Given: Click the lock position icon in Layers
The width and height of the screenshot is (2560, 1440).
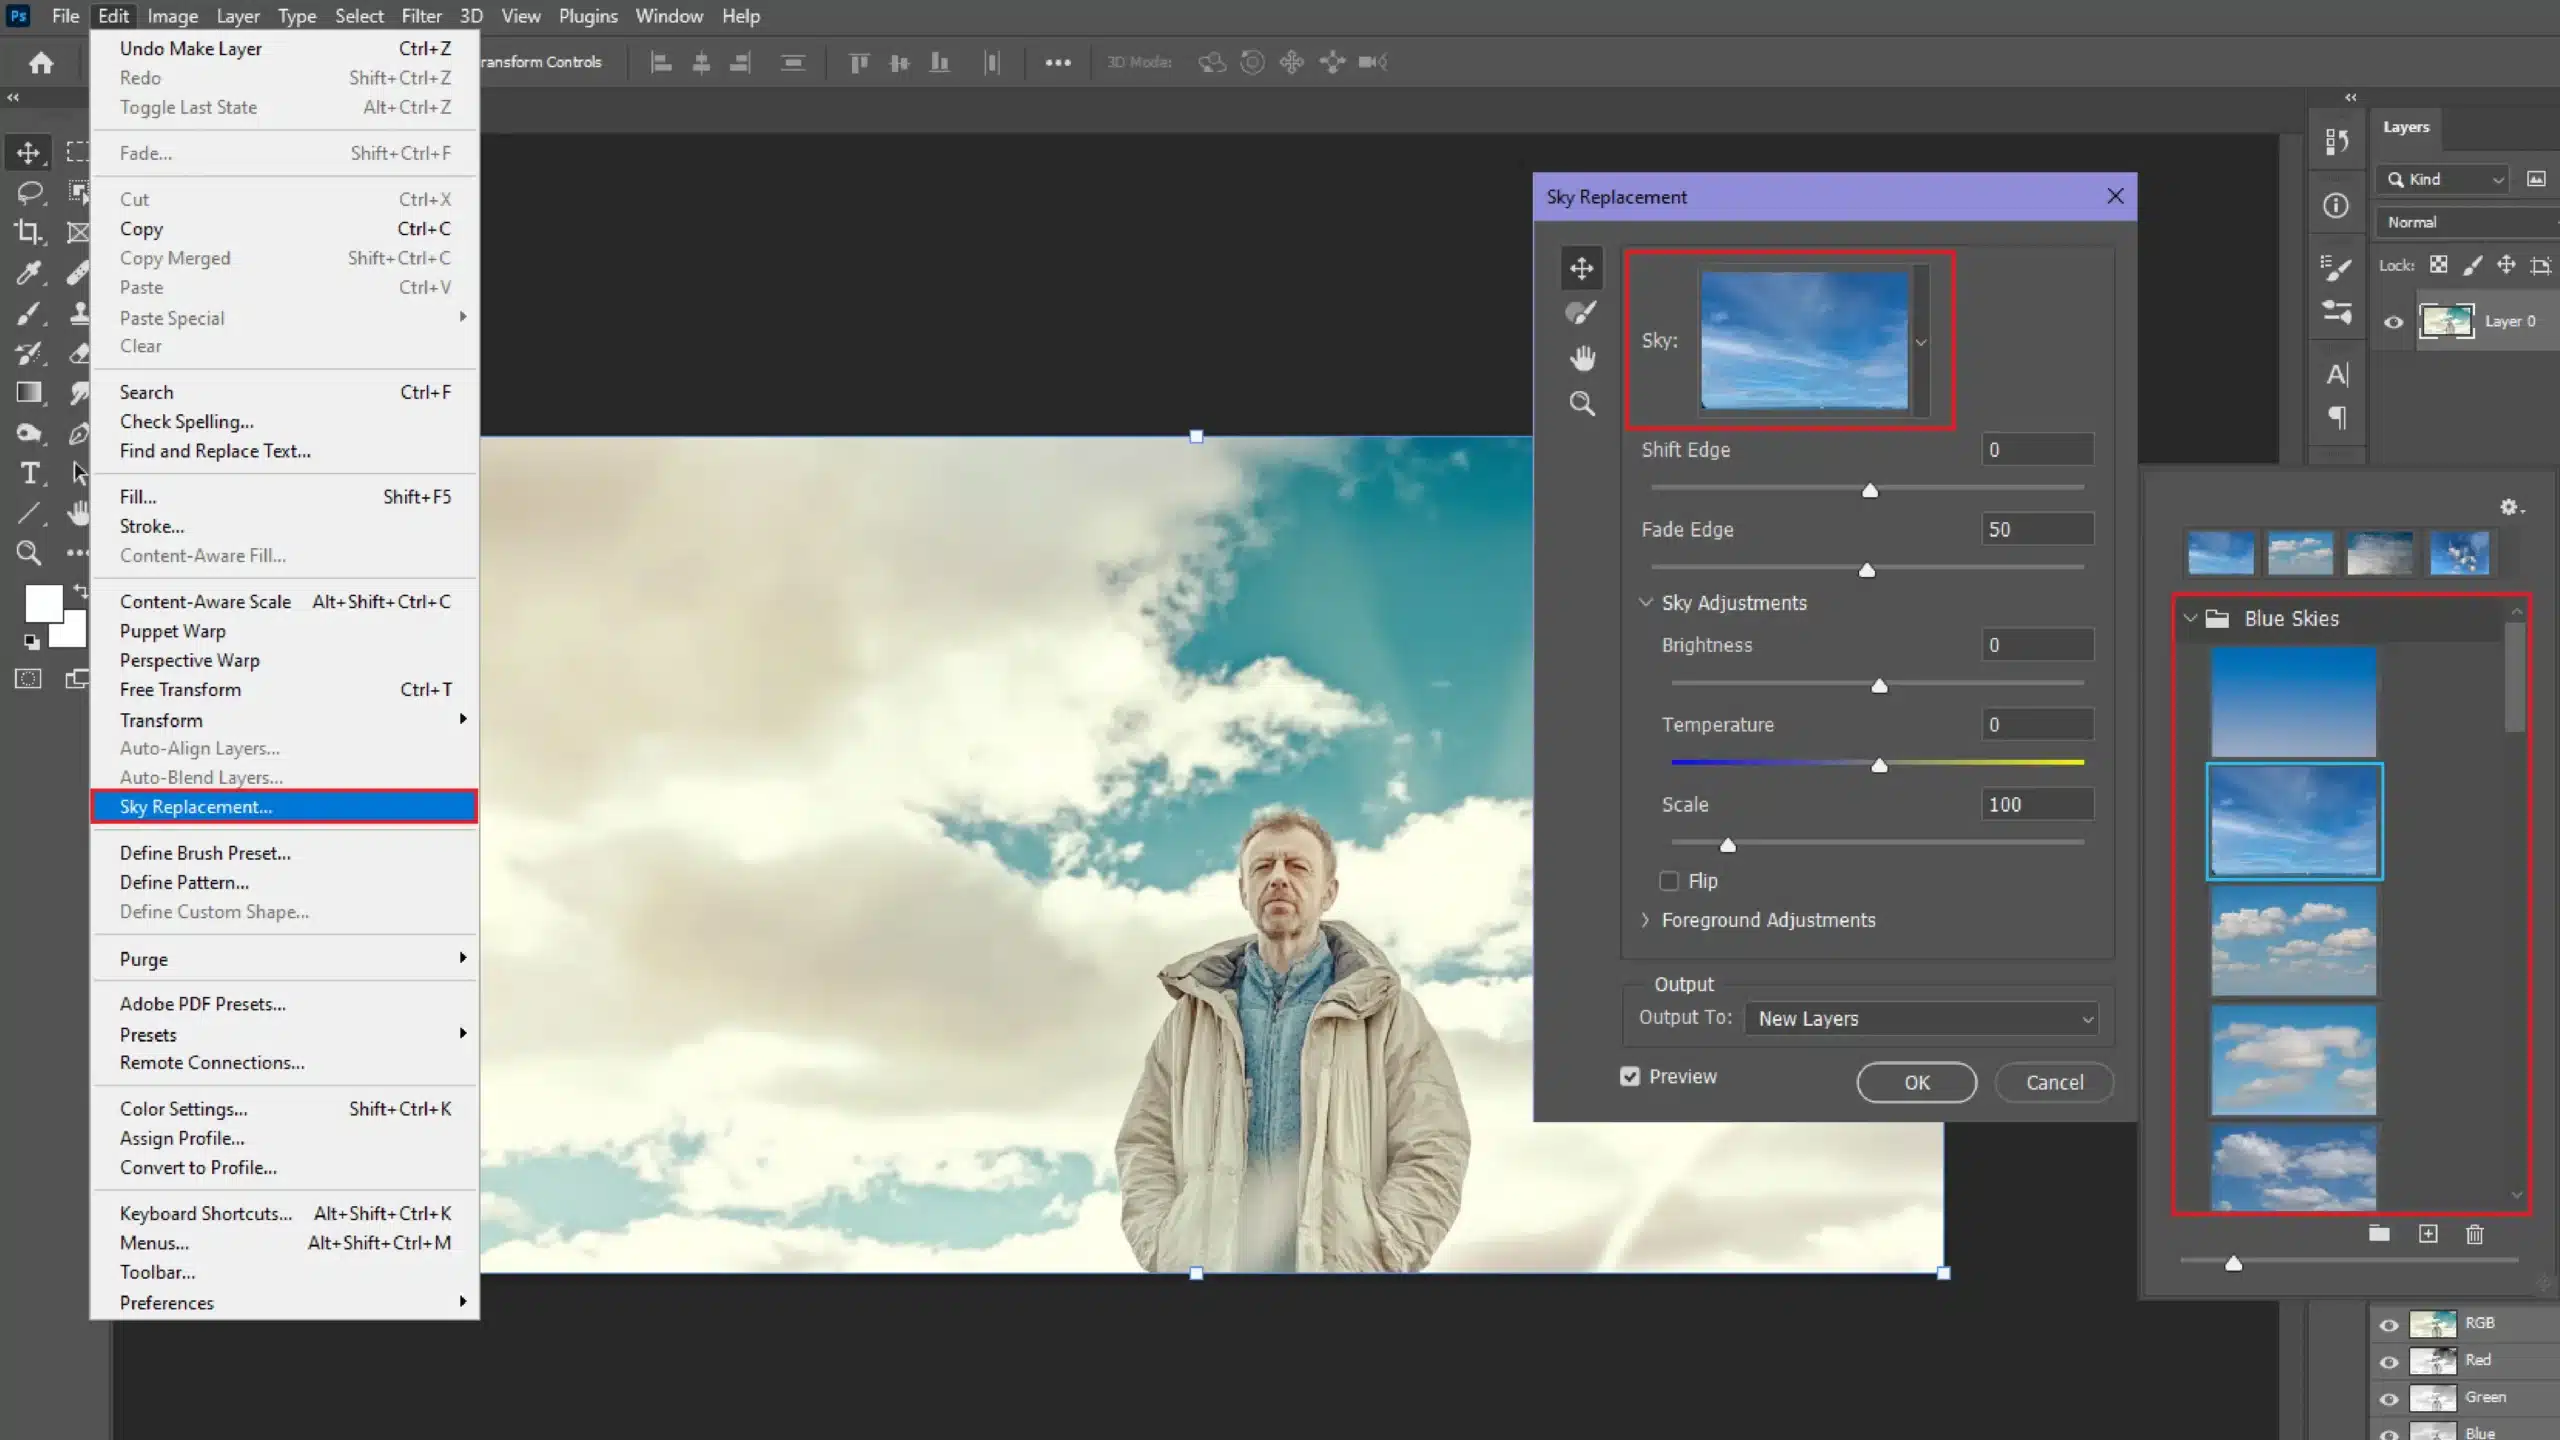Looking at the screenshot, I should 2506,265.
